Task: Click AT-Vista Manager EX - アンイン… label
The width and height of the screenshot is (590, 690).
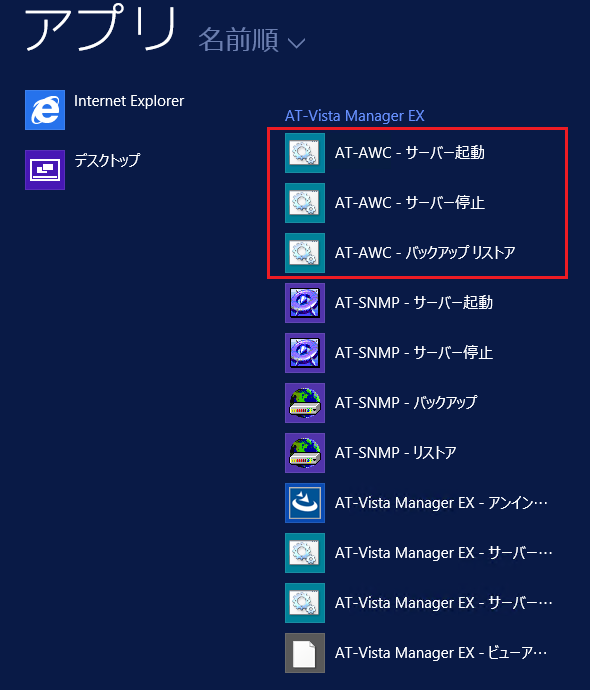Action: (441, 503)
